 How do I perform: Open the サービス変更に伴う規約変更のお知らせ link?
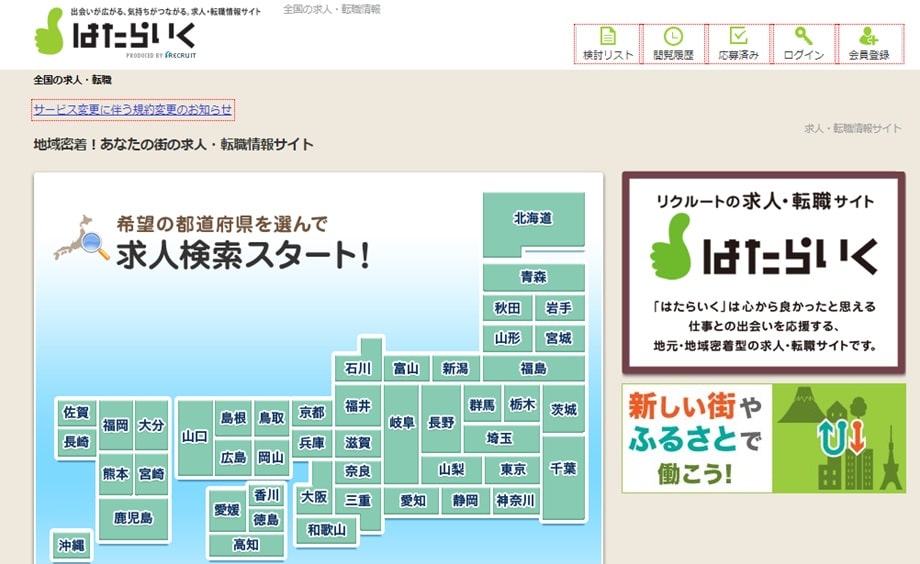click(x=133, y=110)
